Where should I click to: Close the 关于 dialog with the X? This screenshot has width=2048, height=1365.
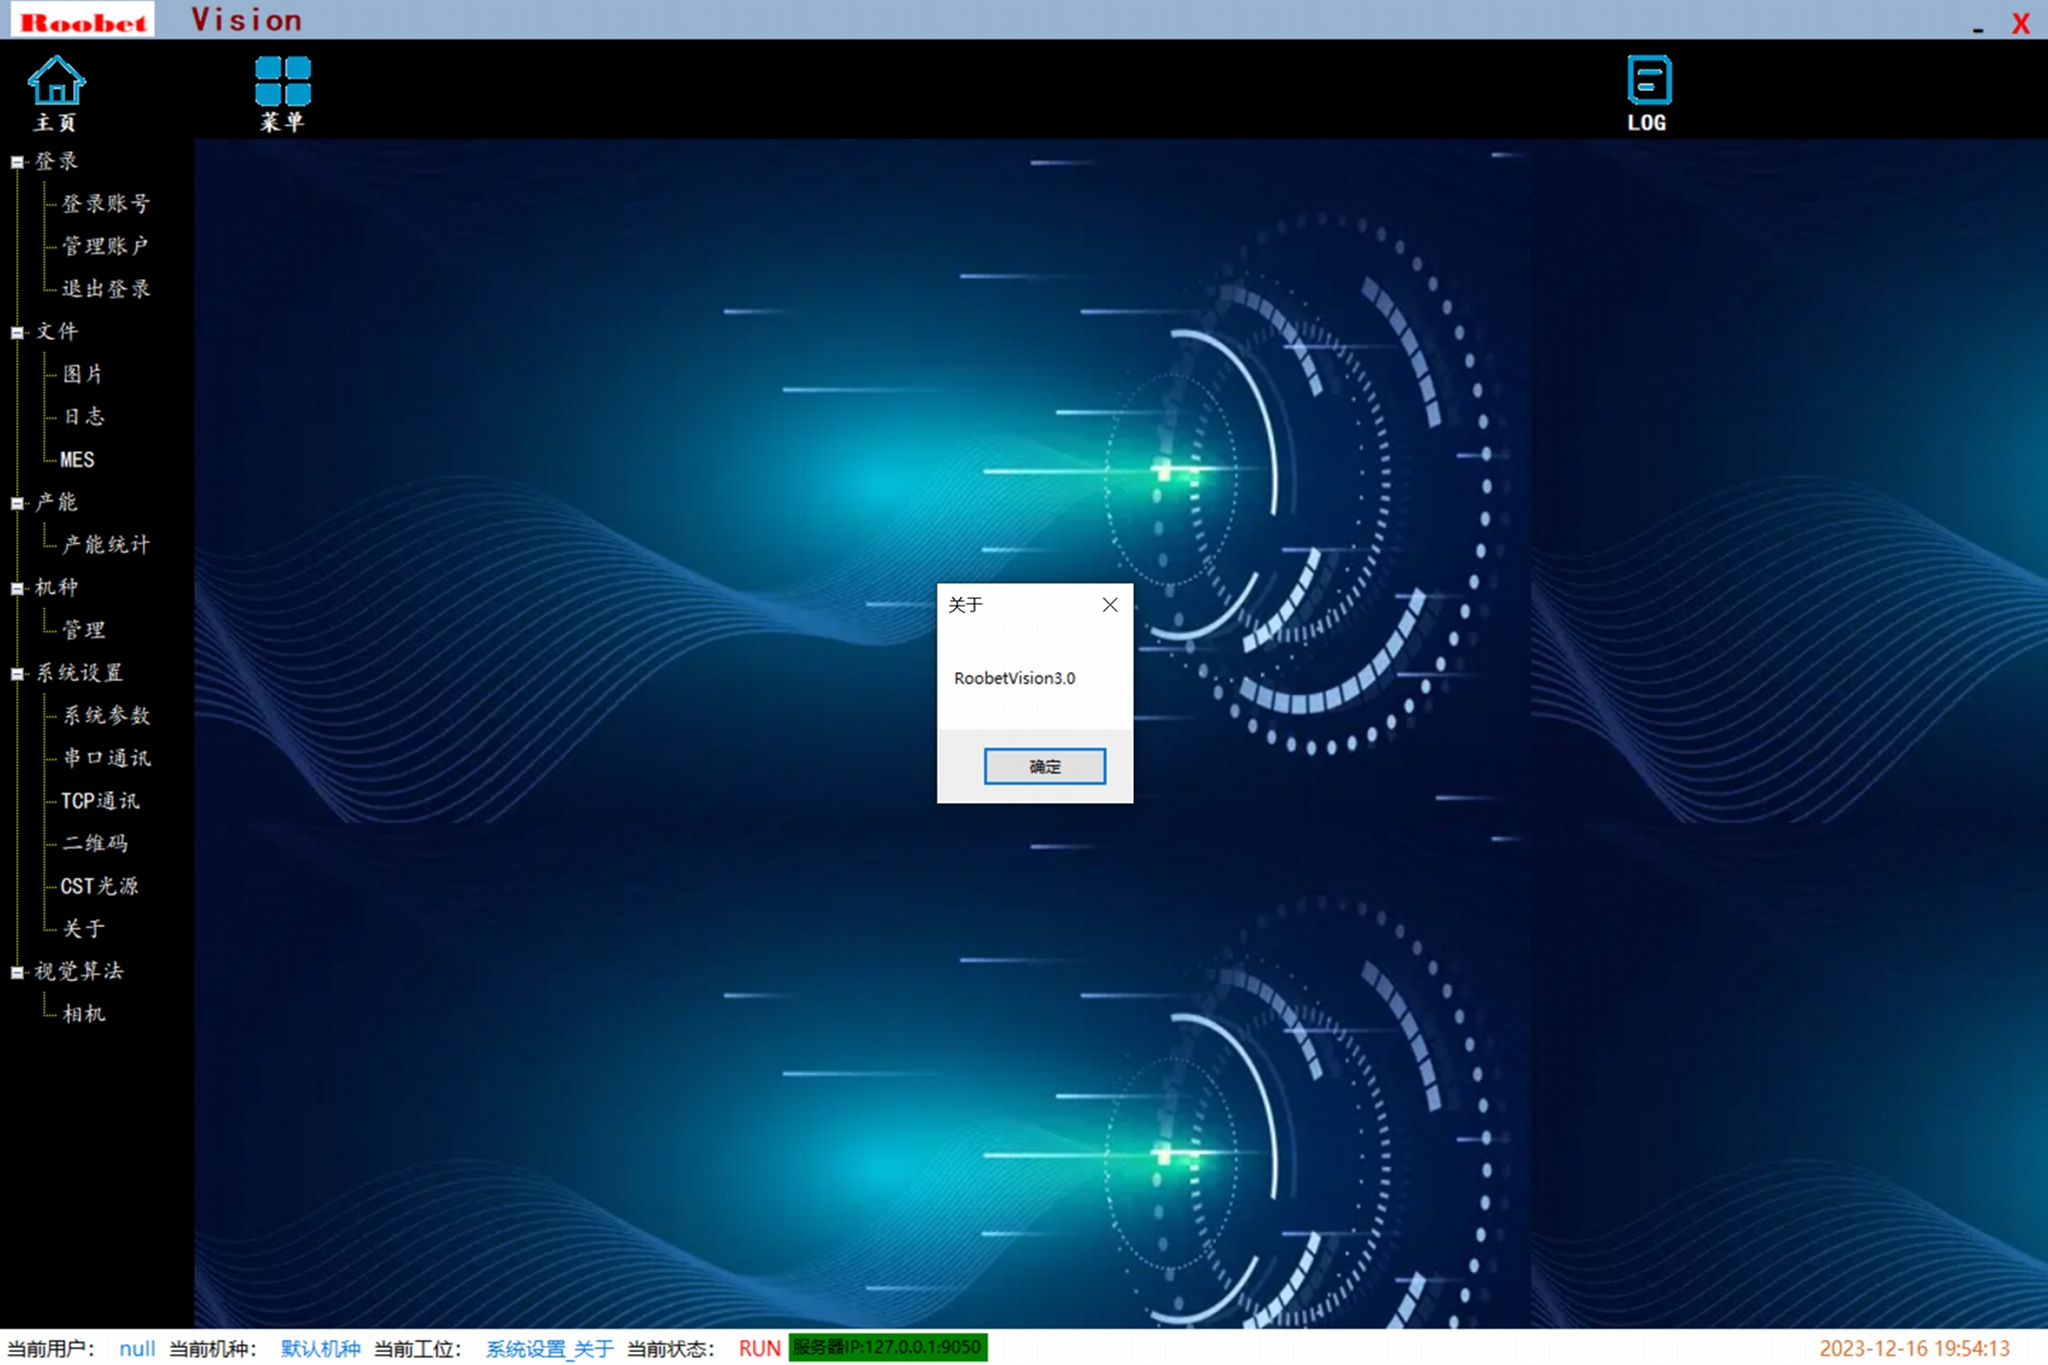click(x=1110, y=605)
